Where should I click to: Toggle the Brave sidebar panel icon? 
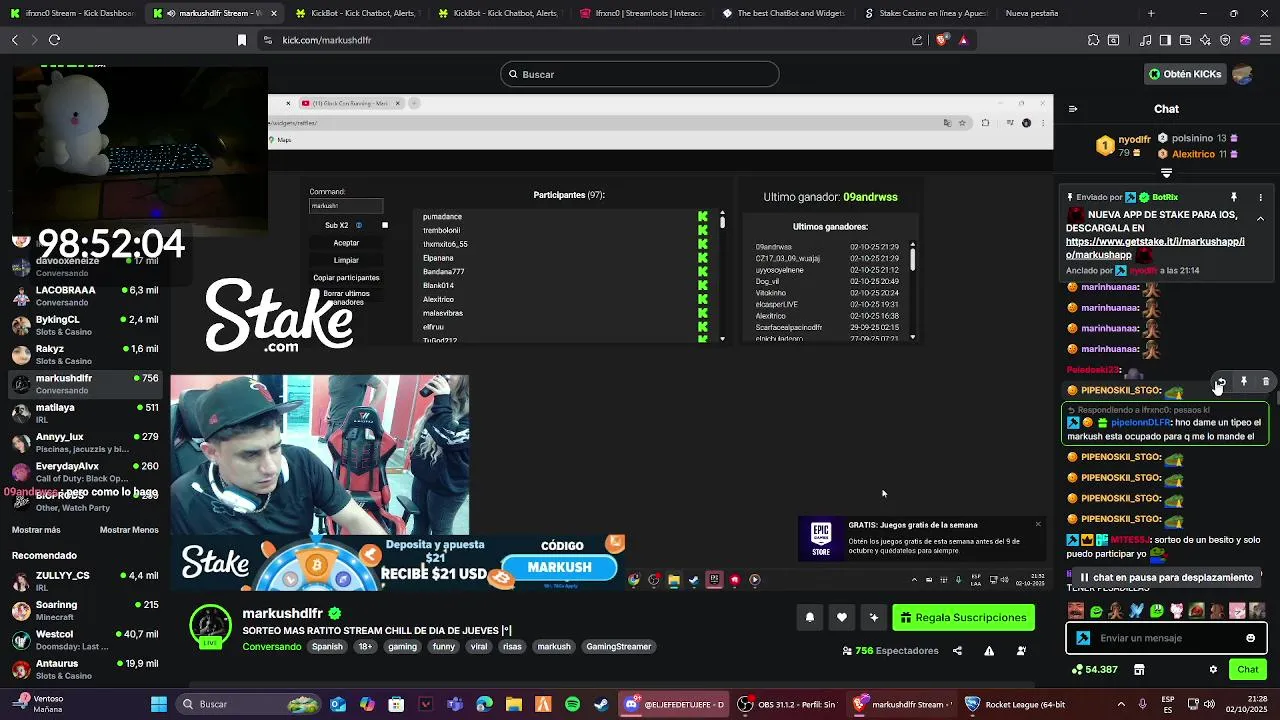pyautogui.click(x=1165, y=40)
